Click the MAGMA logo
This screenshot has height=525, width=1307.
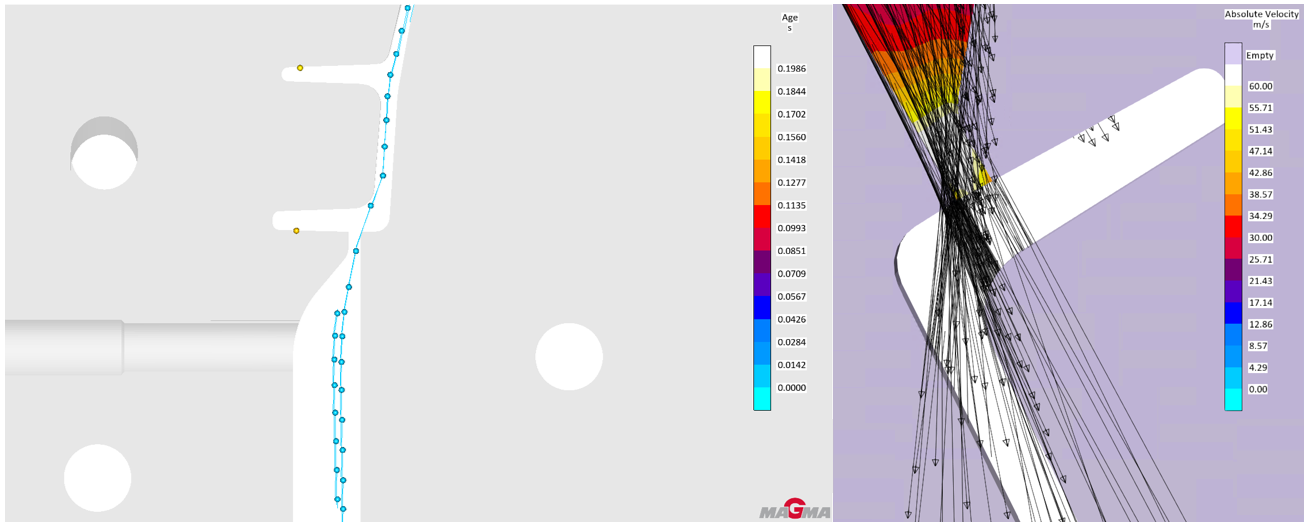click(x=794, y=510)
